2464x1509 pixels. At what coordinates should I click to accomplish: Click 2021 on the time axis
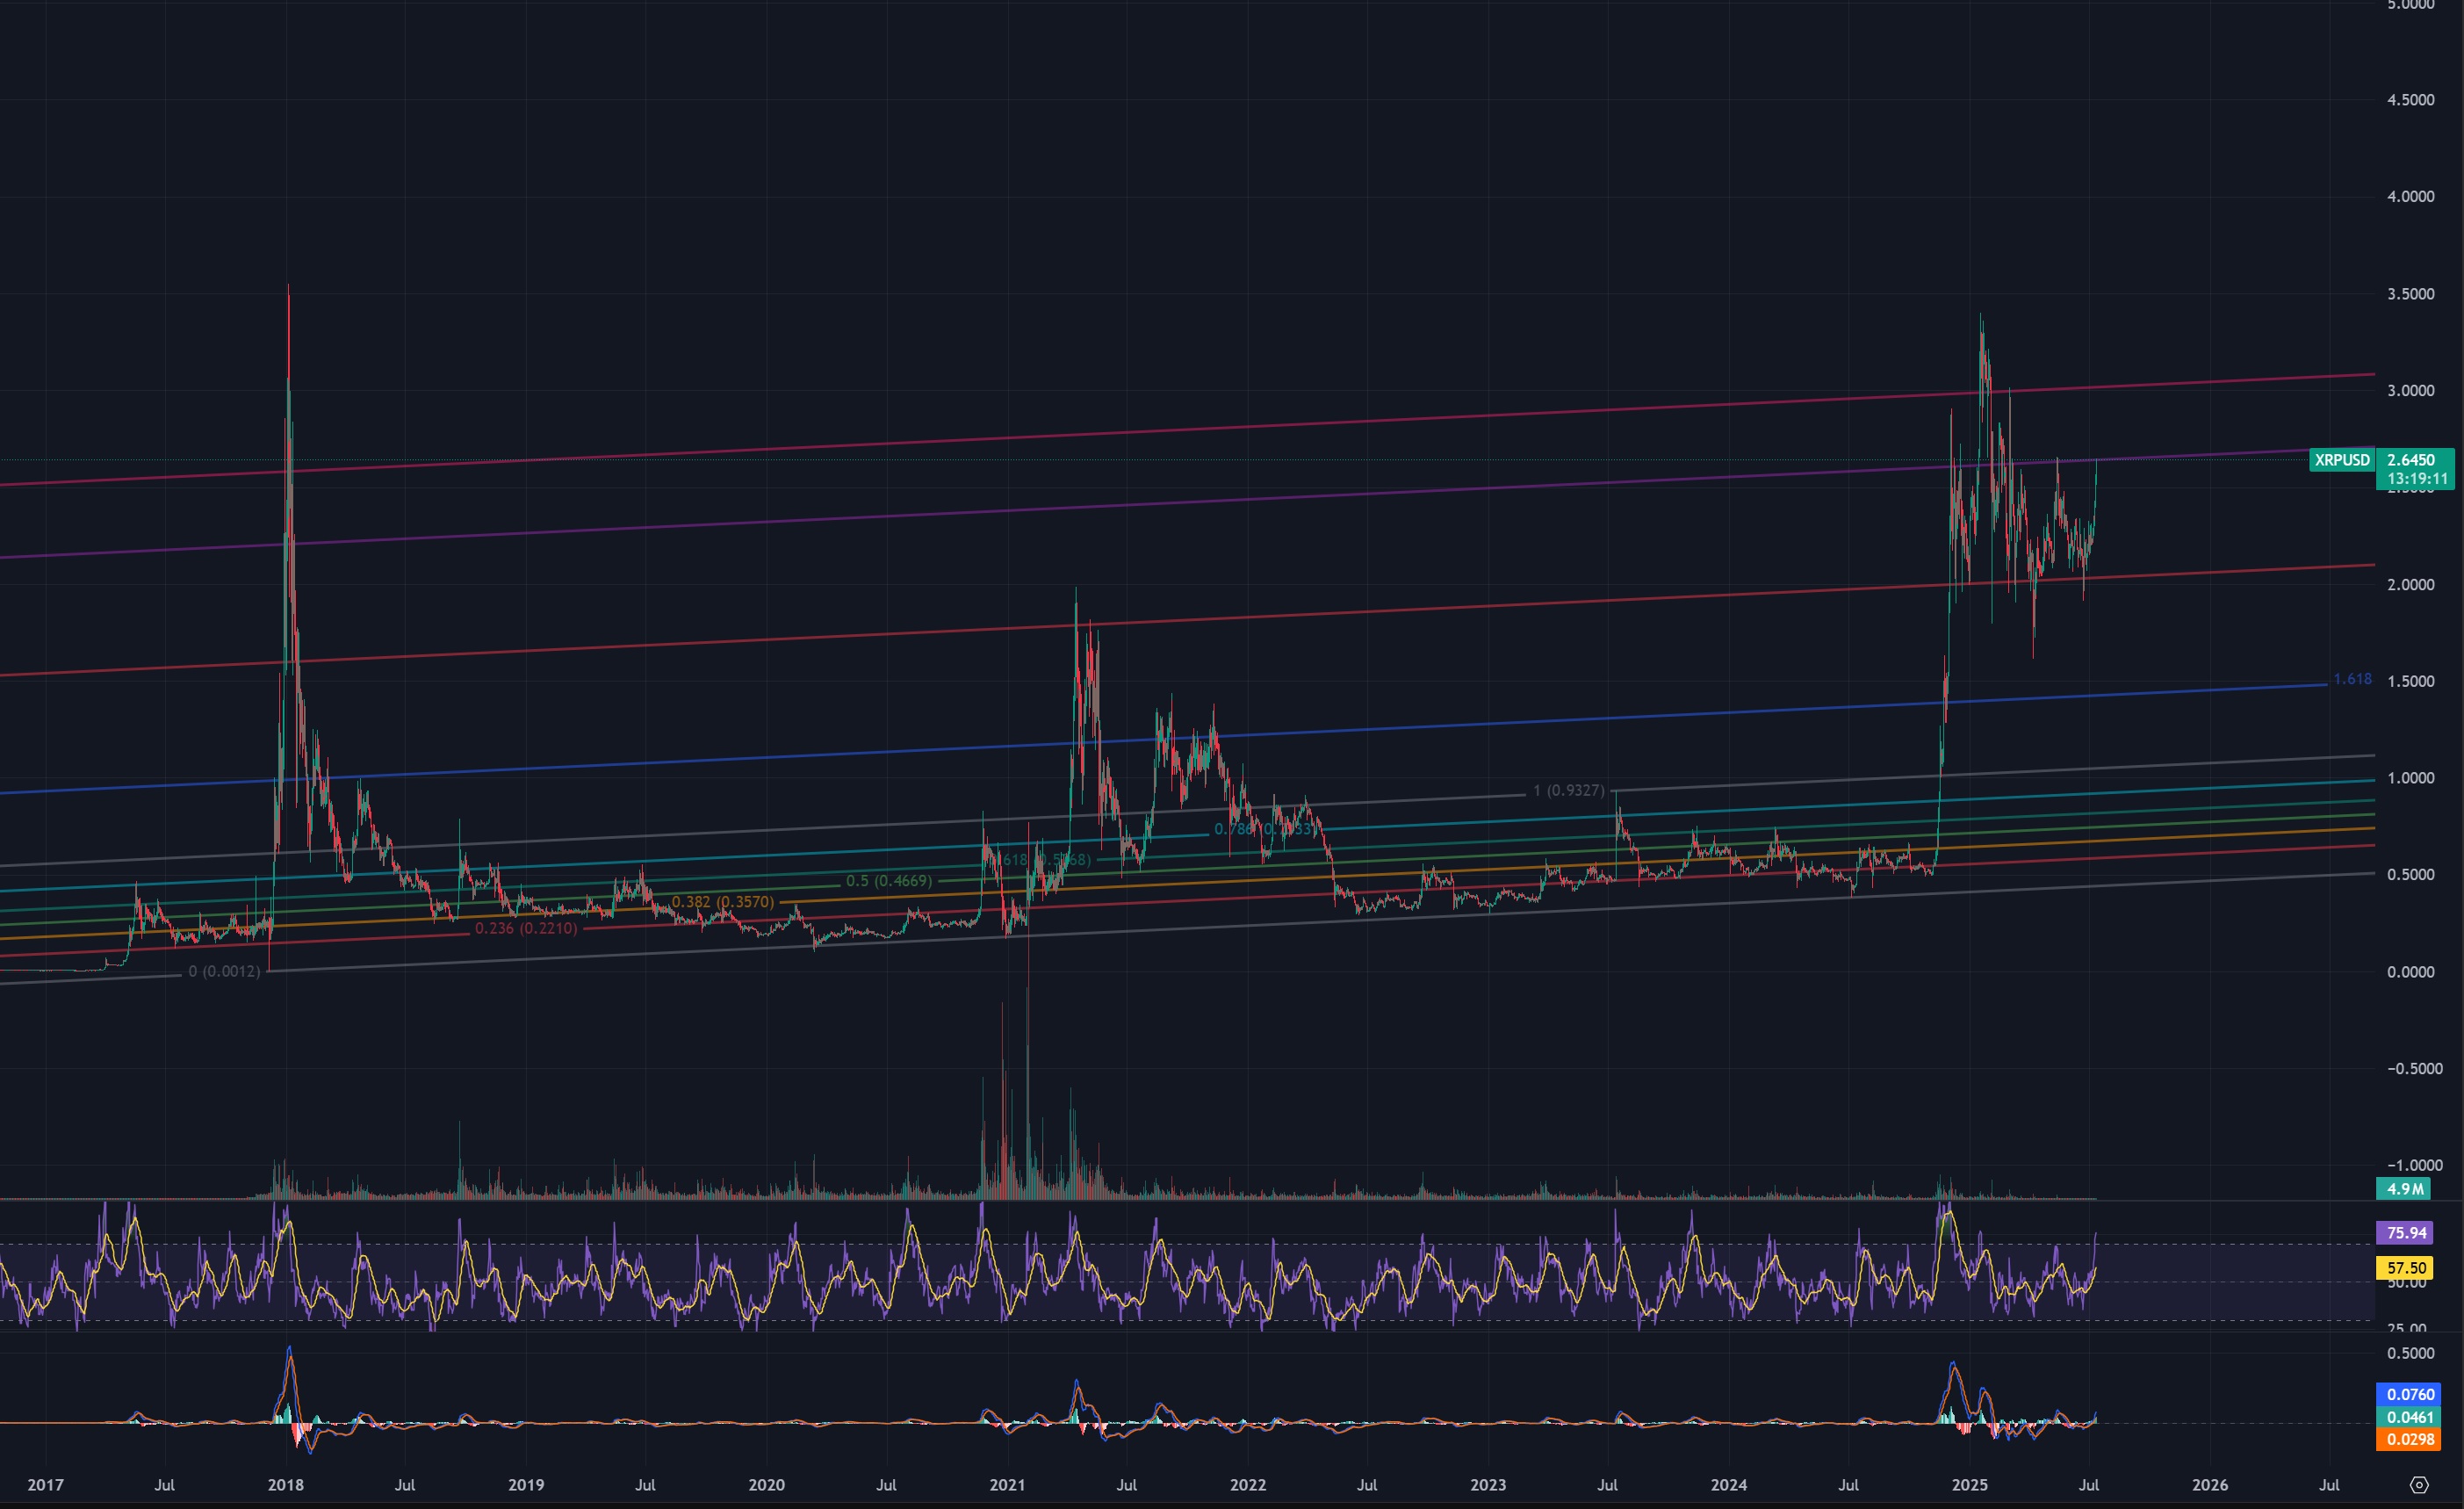point(1007,1485)
